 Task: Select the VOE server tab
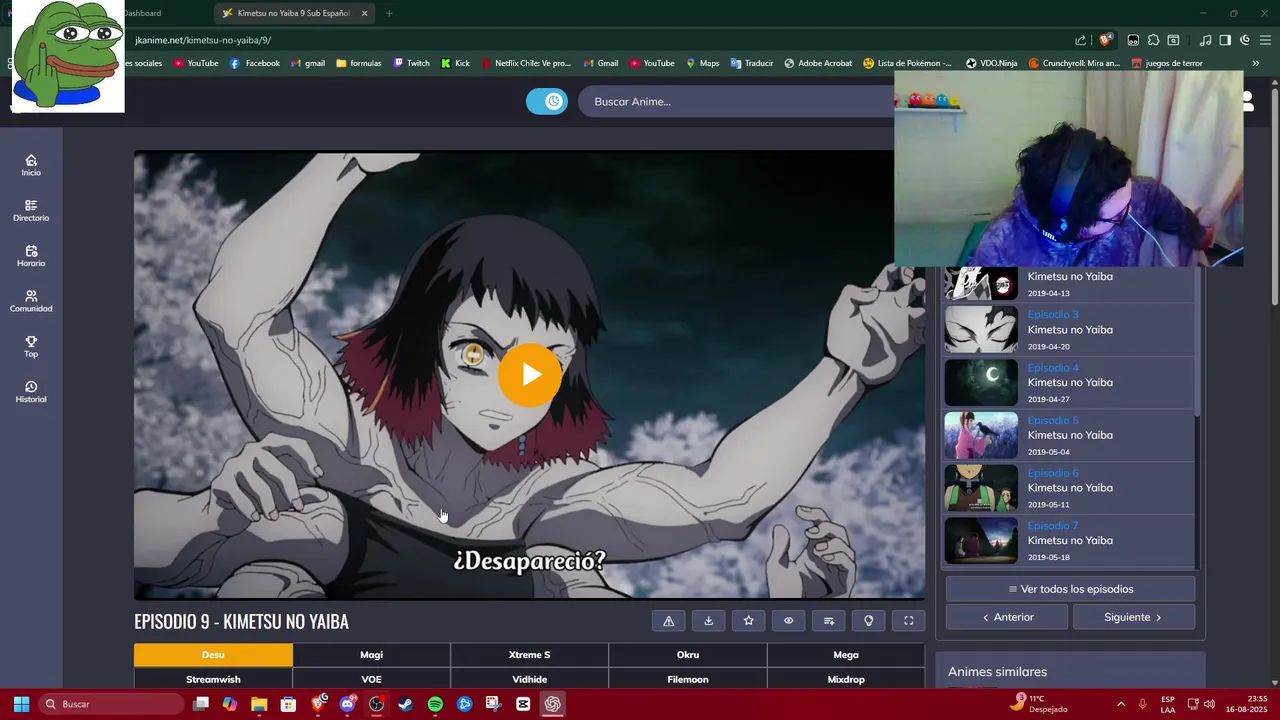pyautogui.click(x=371, y=679)
